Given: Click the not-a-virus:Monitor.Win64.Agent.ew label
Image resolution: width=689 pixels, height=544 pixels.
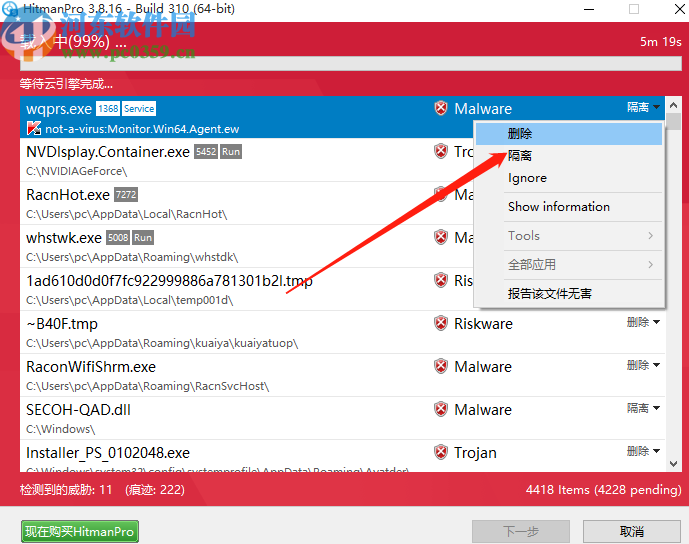Looking at the screenshot, I should point(142,129).
